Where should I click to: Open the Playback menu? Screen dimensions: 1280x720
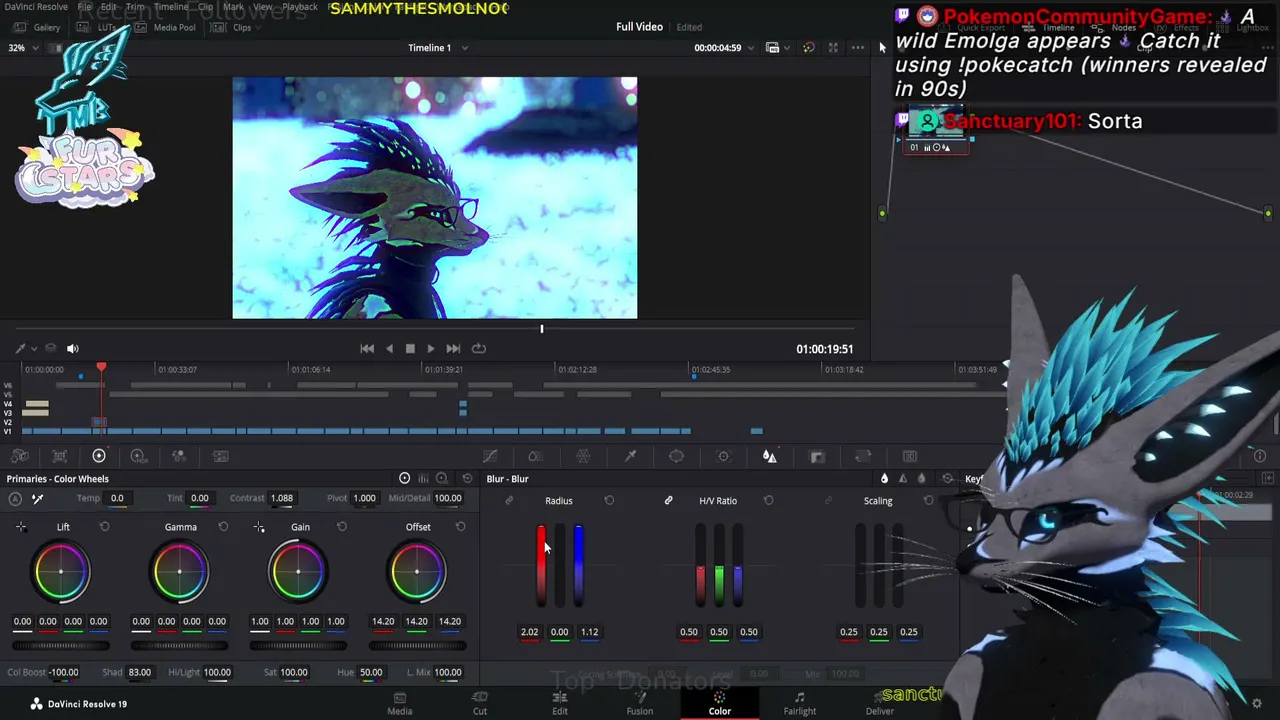(299, 7)
